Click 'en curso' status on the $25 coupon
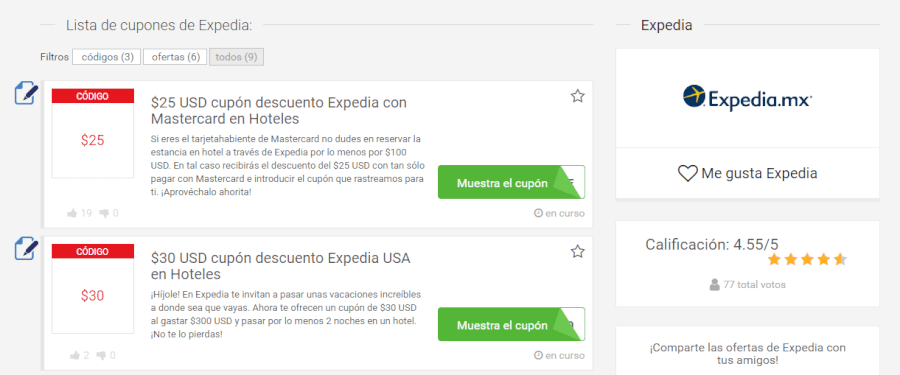900x375 pixels. click(x=565, y=213)
